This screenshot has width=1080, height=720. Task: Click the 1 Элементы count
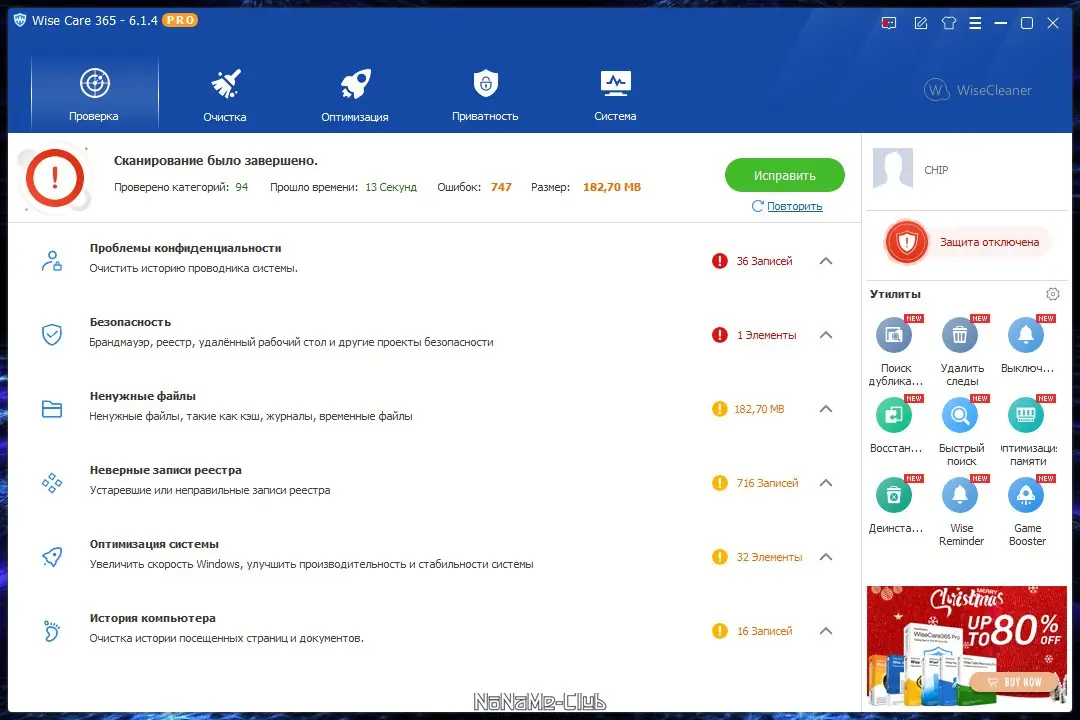click(x=767, y=335)
